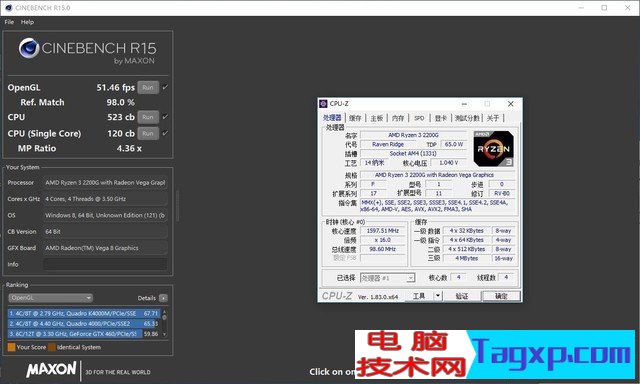Click the MAXON logo at bottom left

coord(51,370)
